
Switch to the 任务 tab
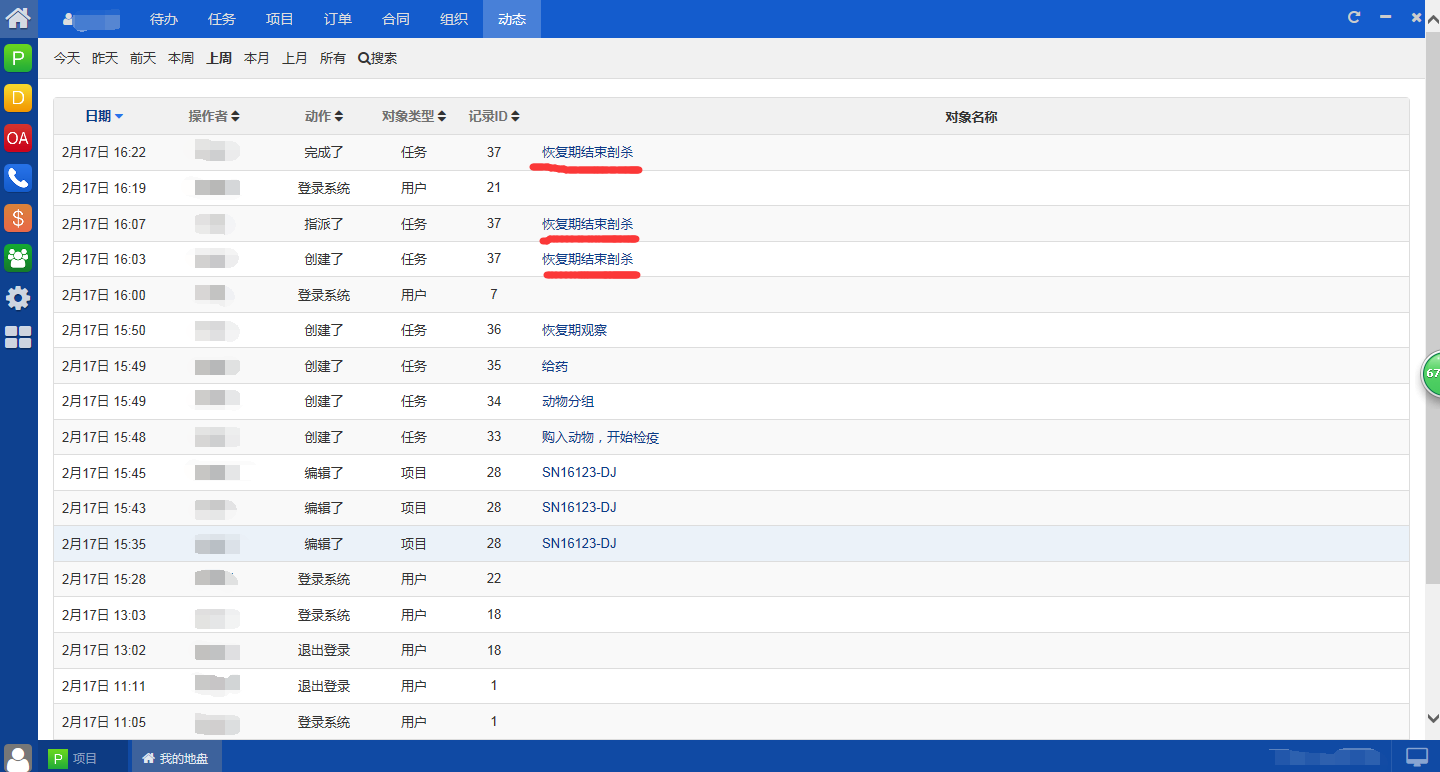pos(222,19)
